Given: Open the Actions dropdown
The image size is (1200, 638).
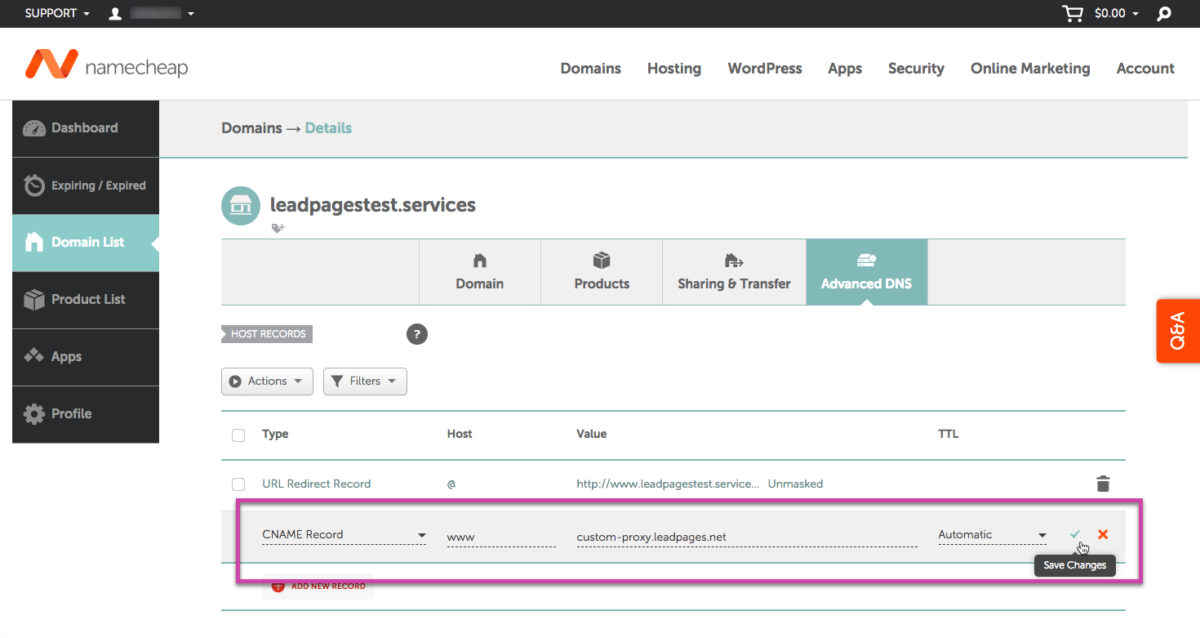Looking at the screenshot, I should pyautogui.click(x=267, y=381).
